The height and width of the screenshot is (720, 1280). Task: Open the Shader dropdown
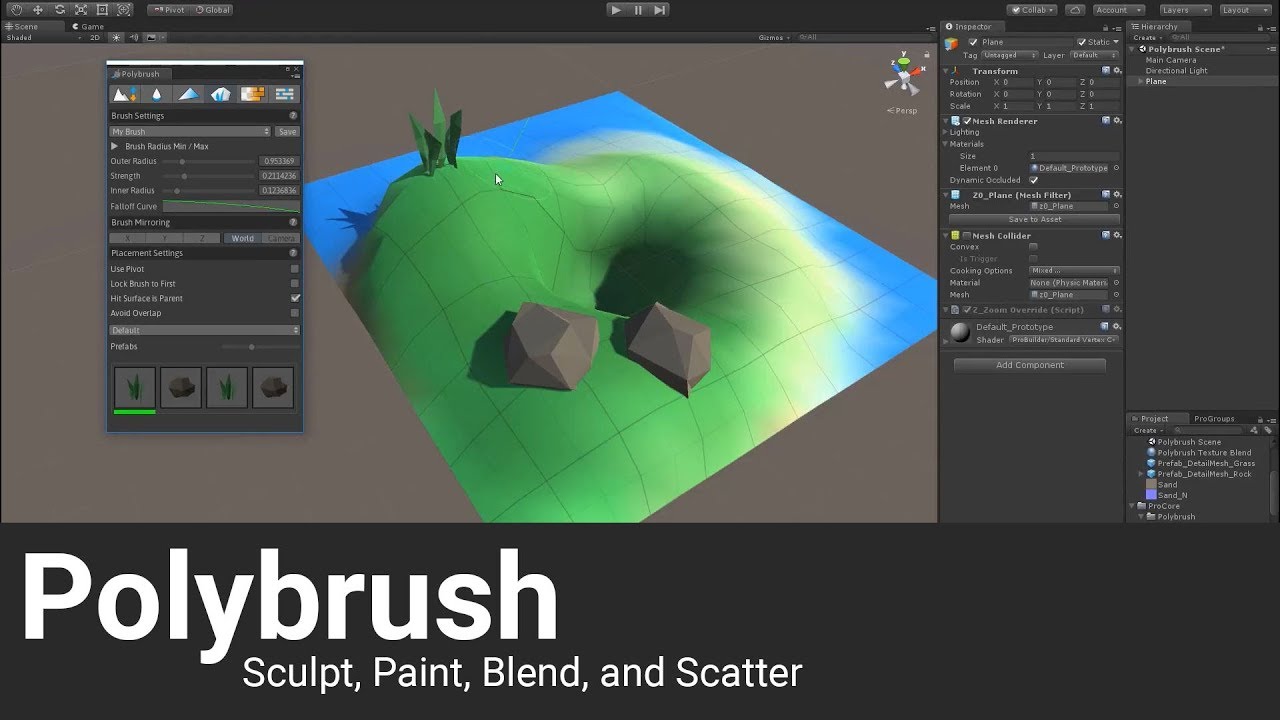(x=1064, y=340)
